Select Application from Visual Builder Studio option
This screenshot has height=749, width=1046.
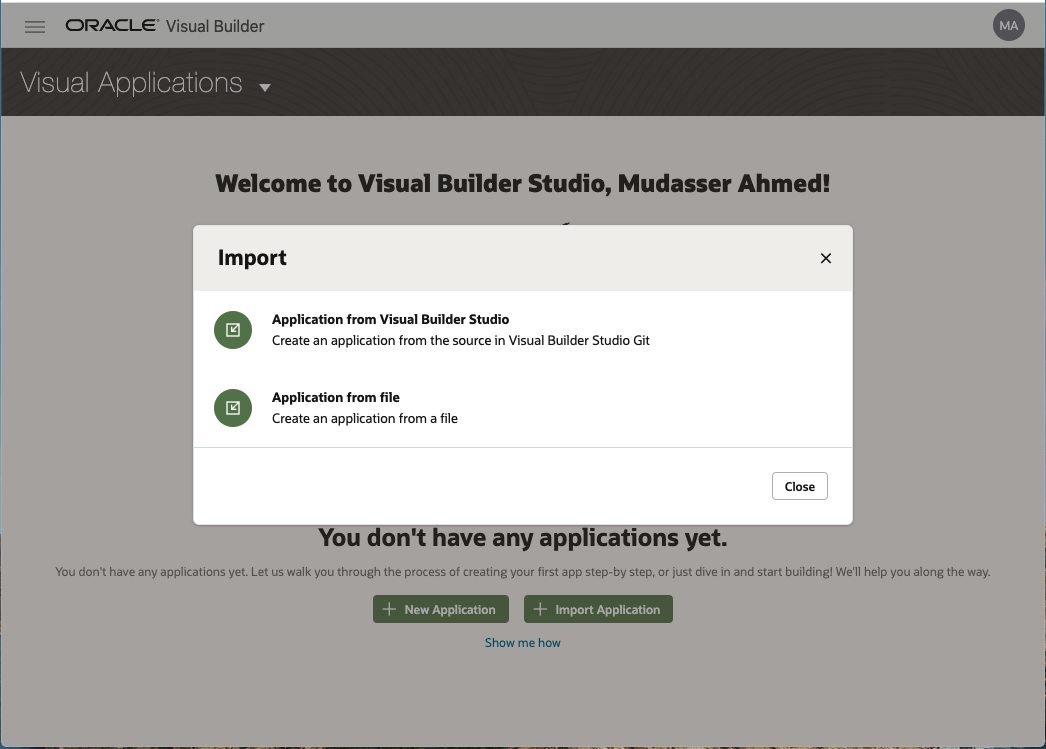click(391, 319)
